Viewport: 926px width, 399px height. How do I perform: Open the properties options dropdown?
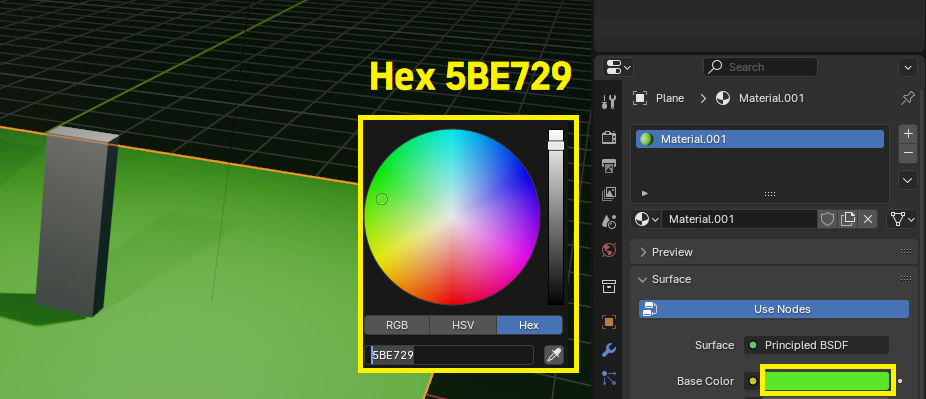[x=908, y=67]
